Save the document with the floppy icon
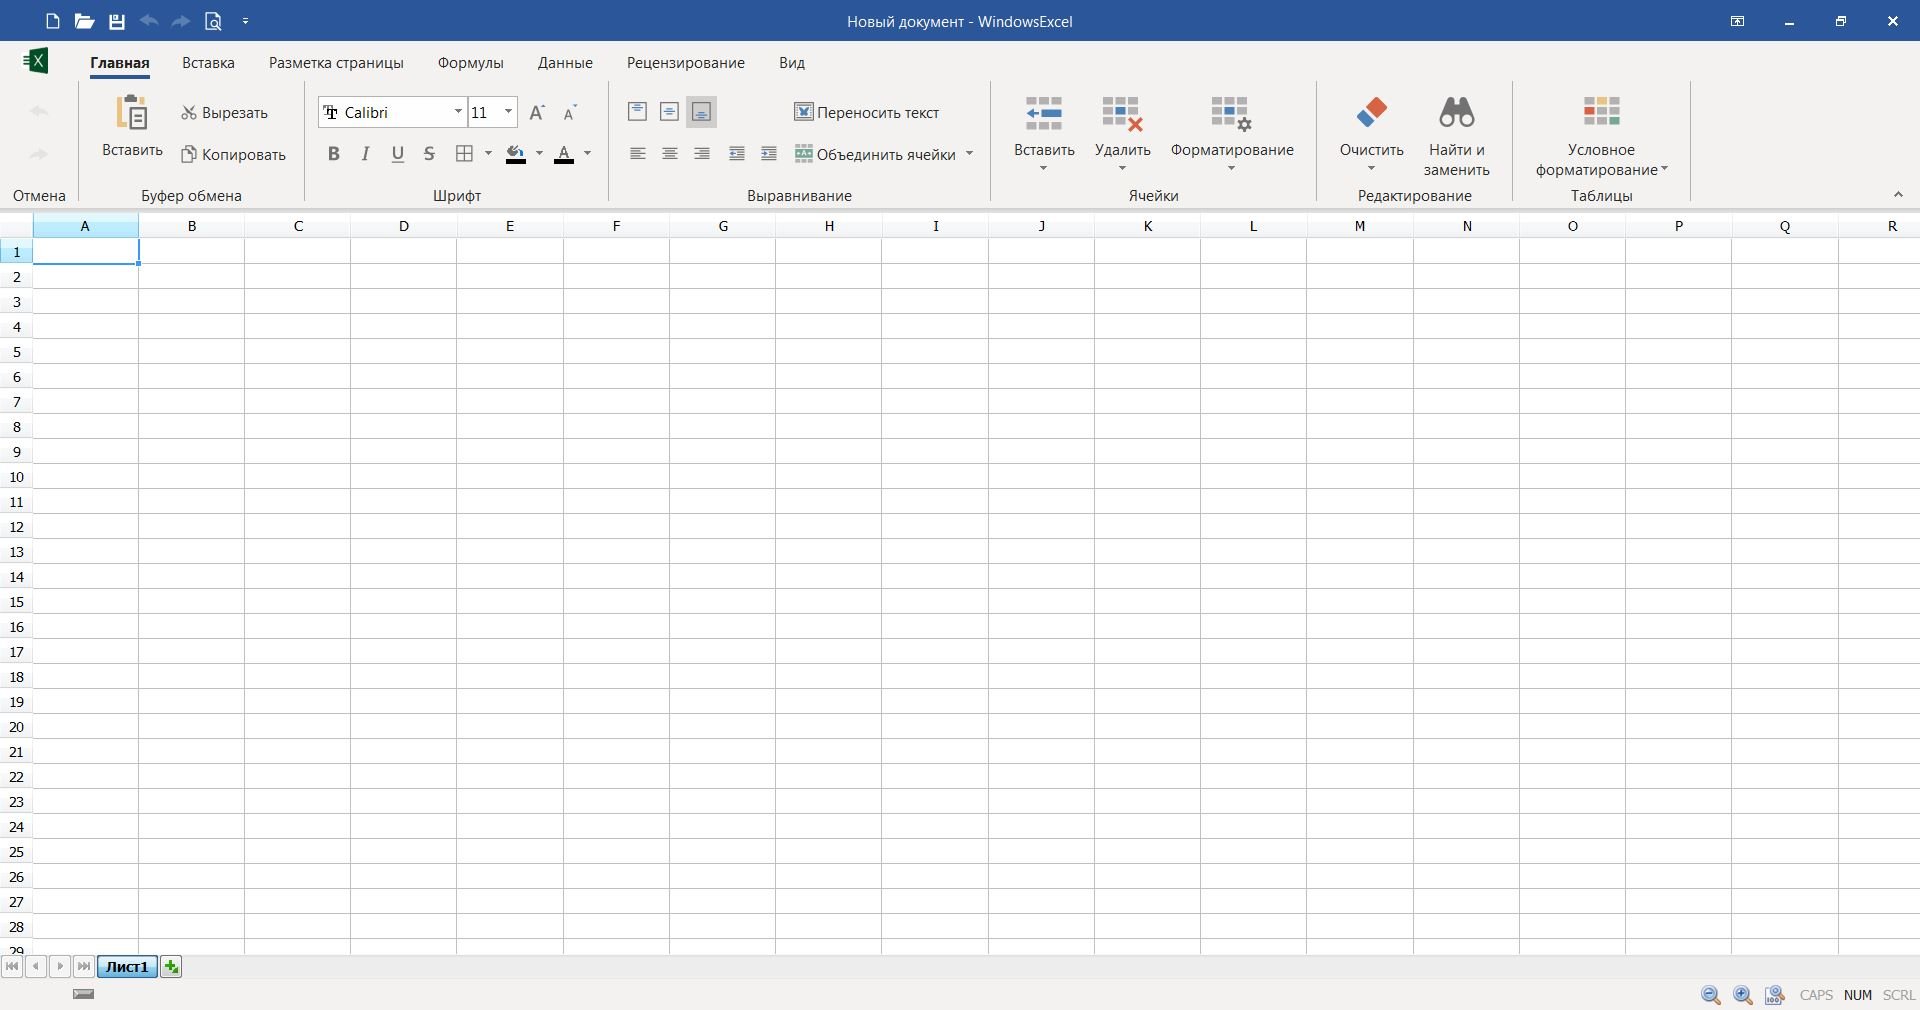 [117, 21]
